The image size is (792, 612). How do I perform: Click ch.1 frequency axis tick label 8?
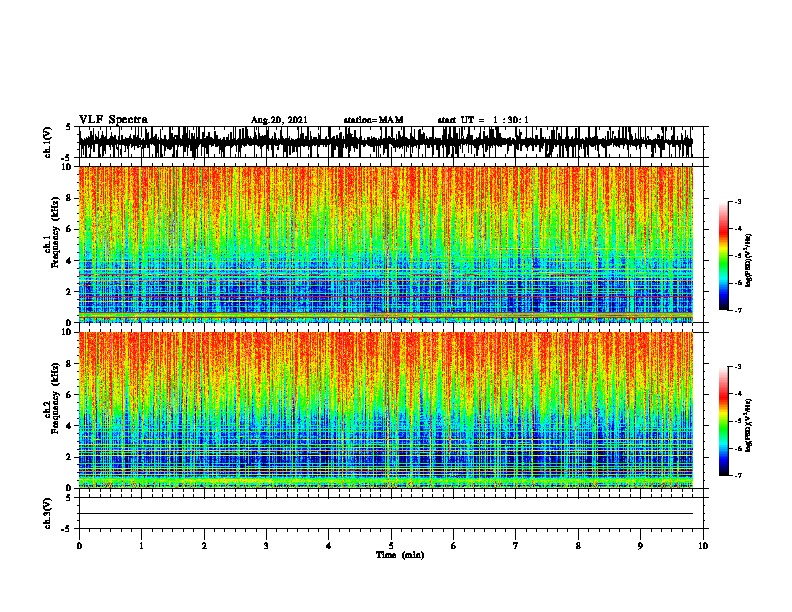(70, 198)
